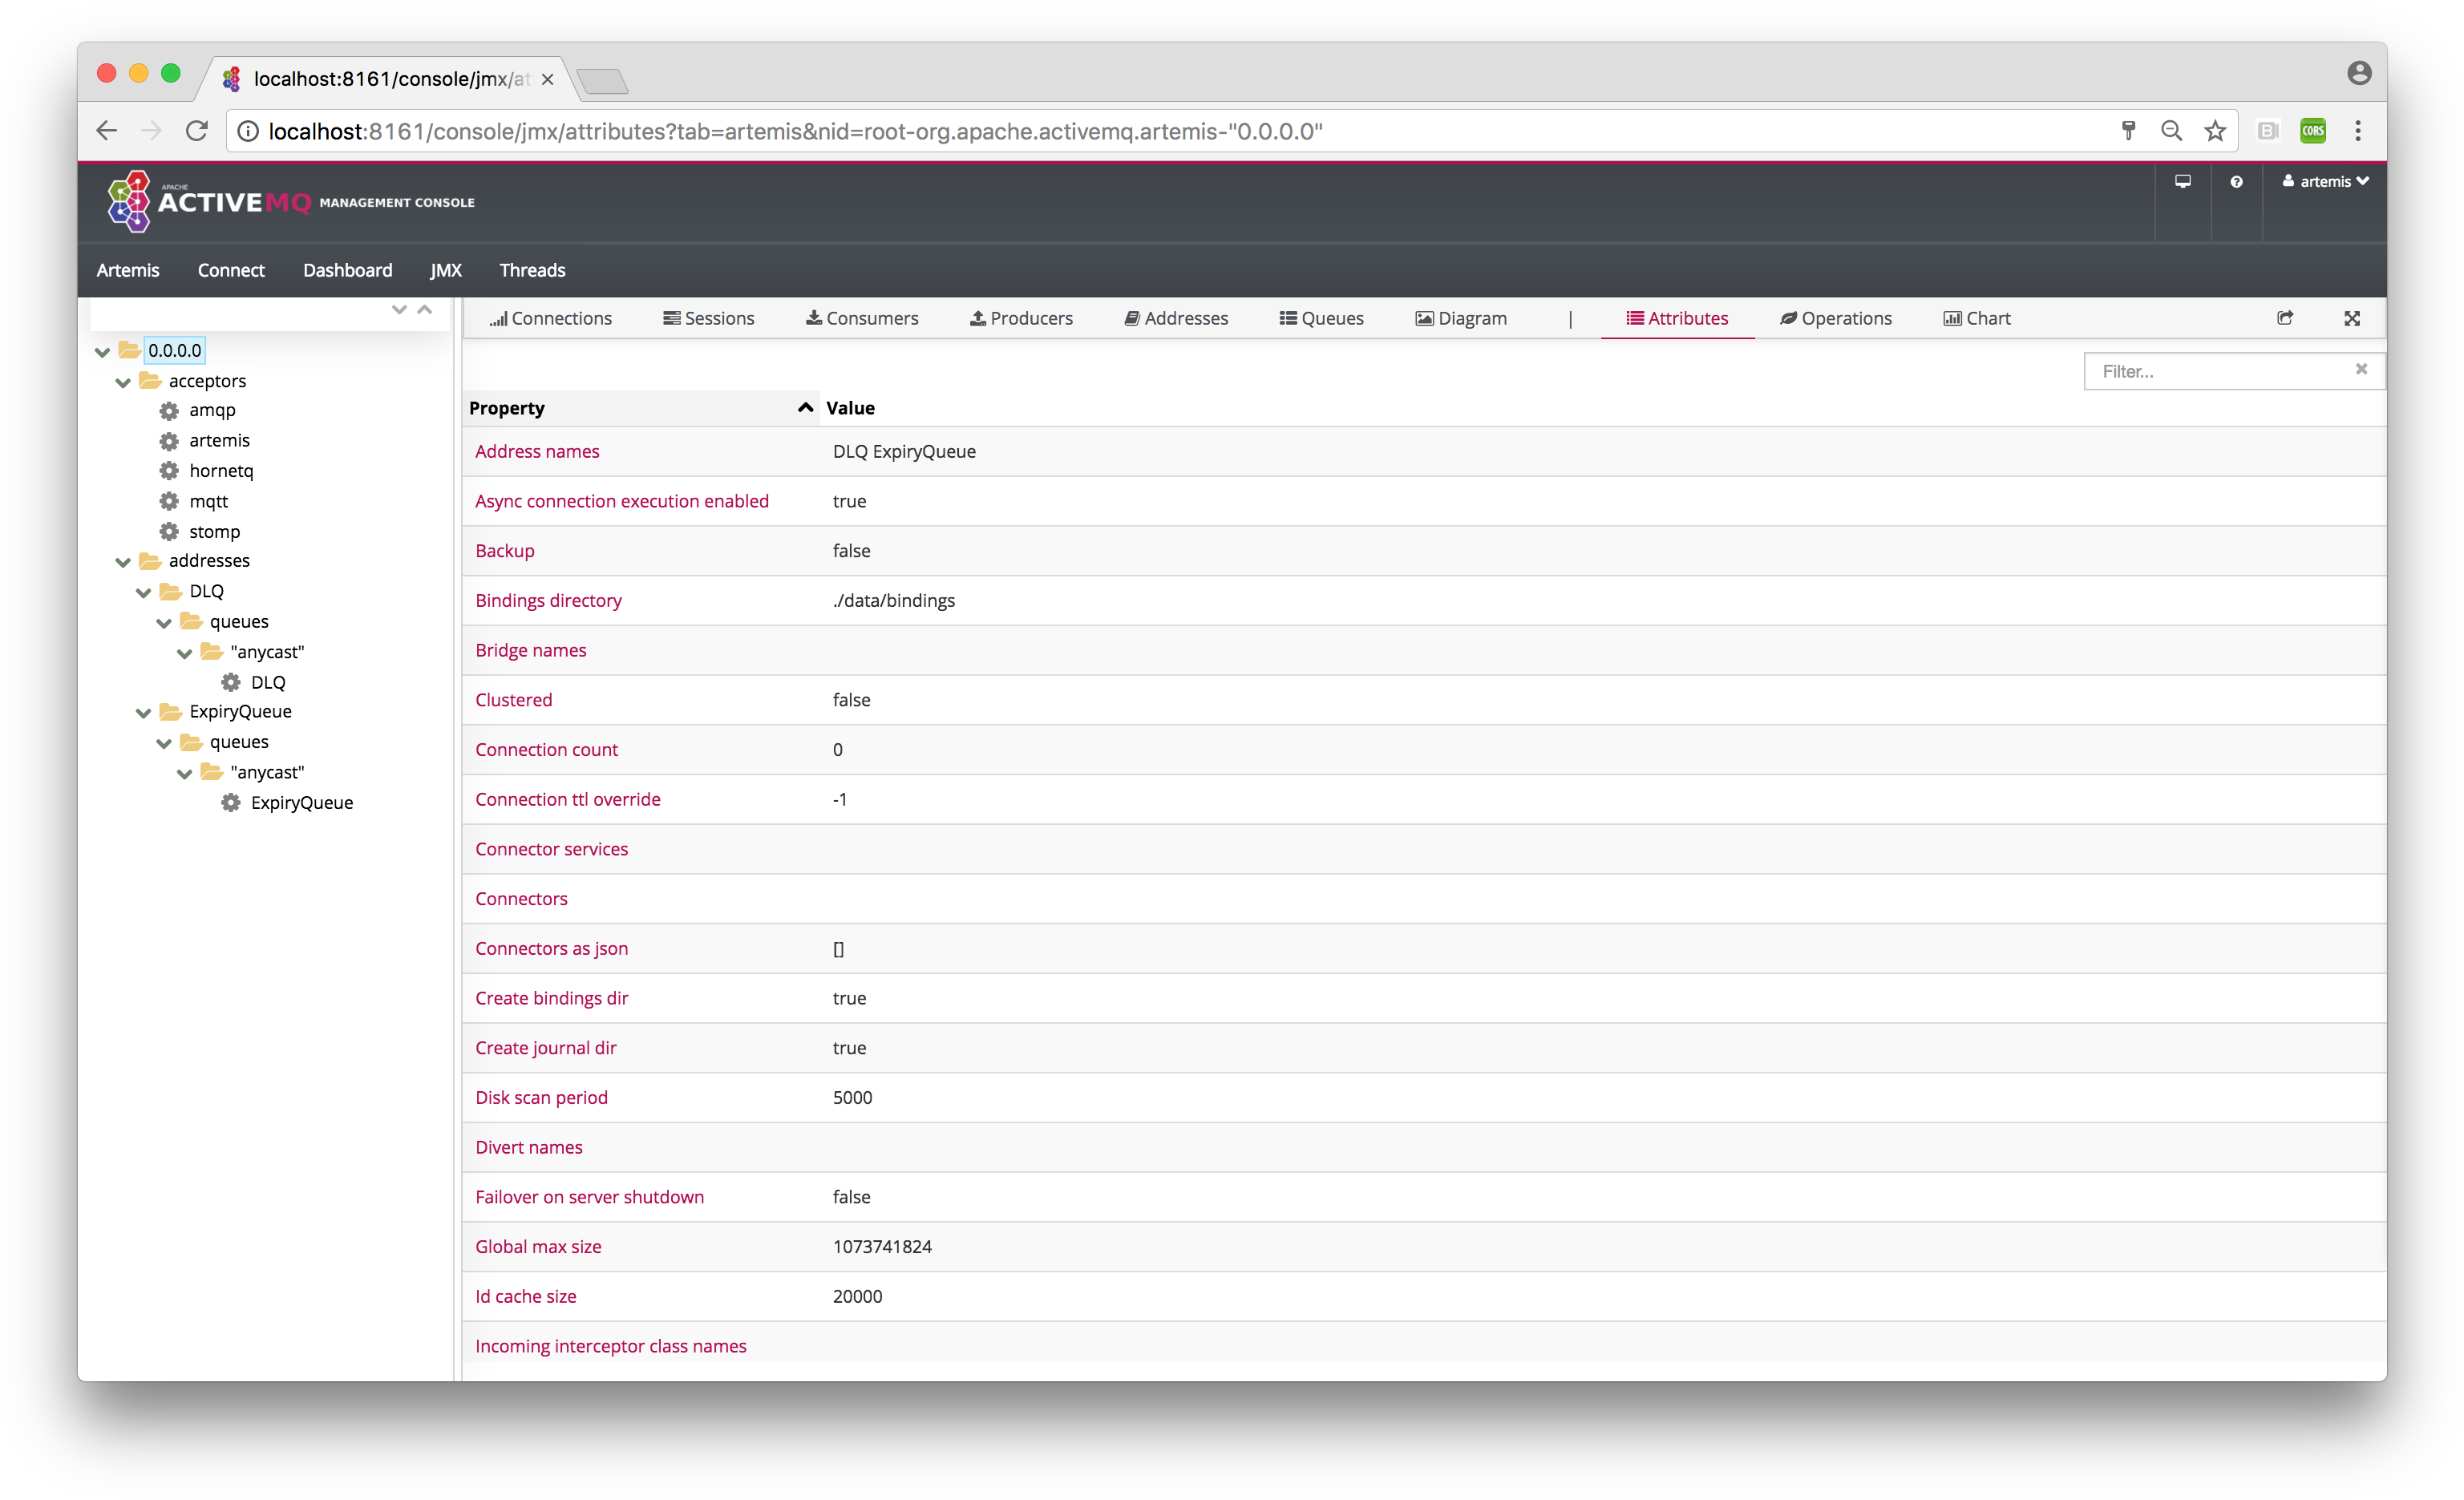Click the help question mark icon

(2236, 182)
